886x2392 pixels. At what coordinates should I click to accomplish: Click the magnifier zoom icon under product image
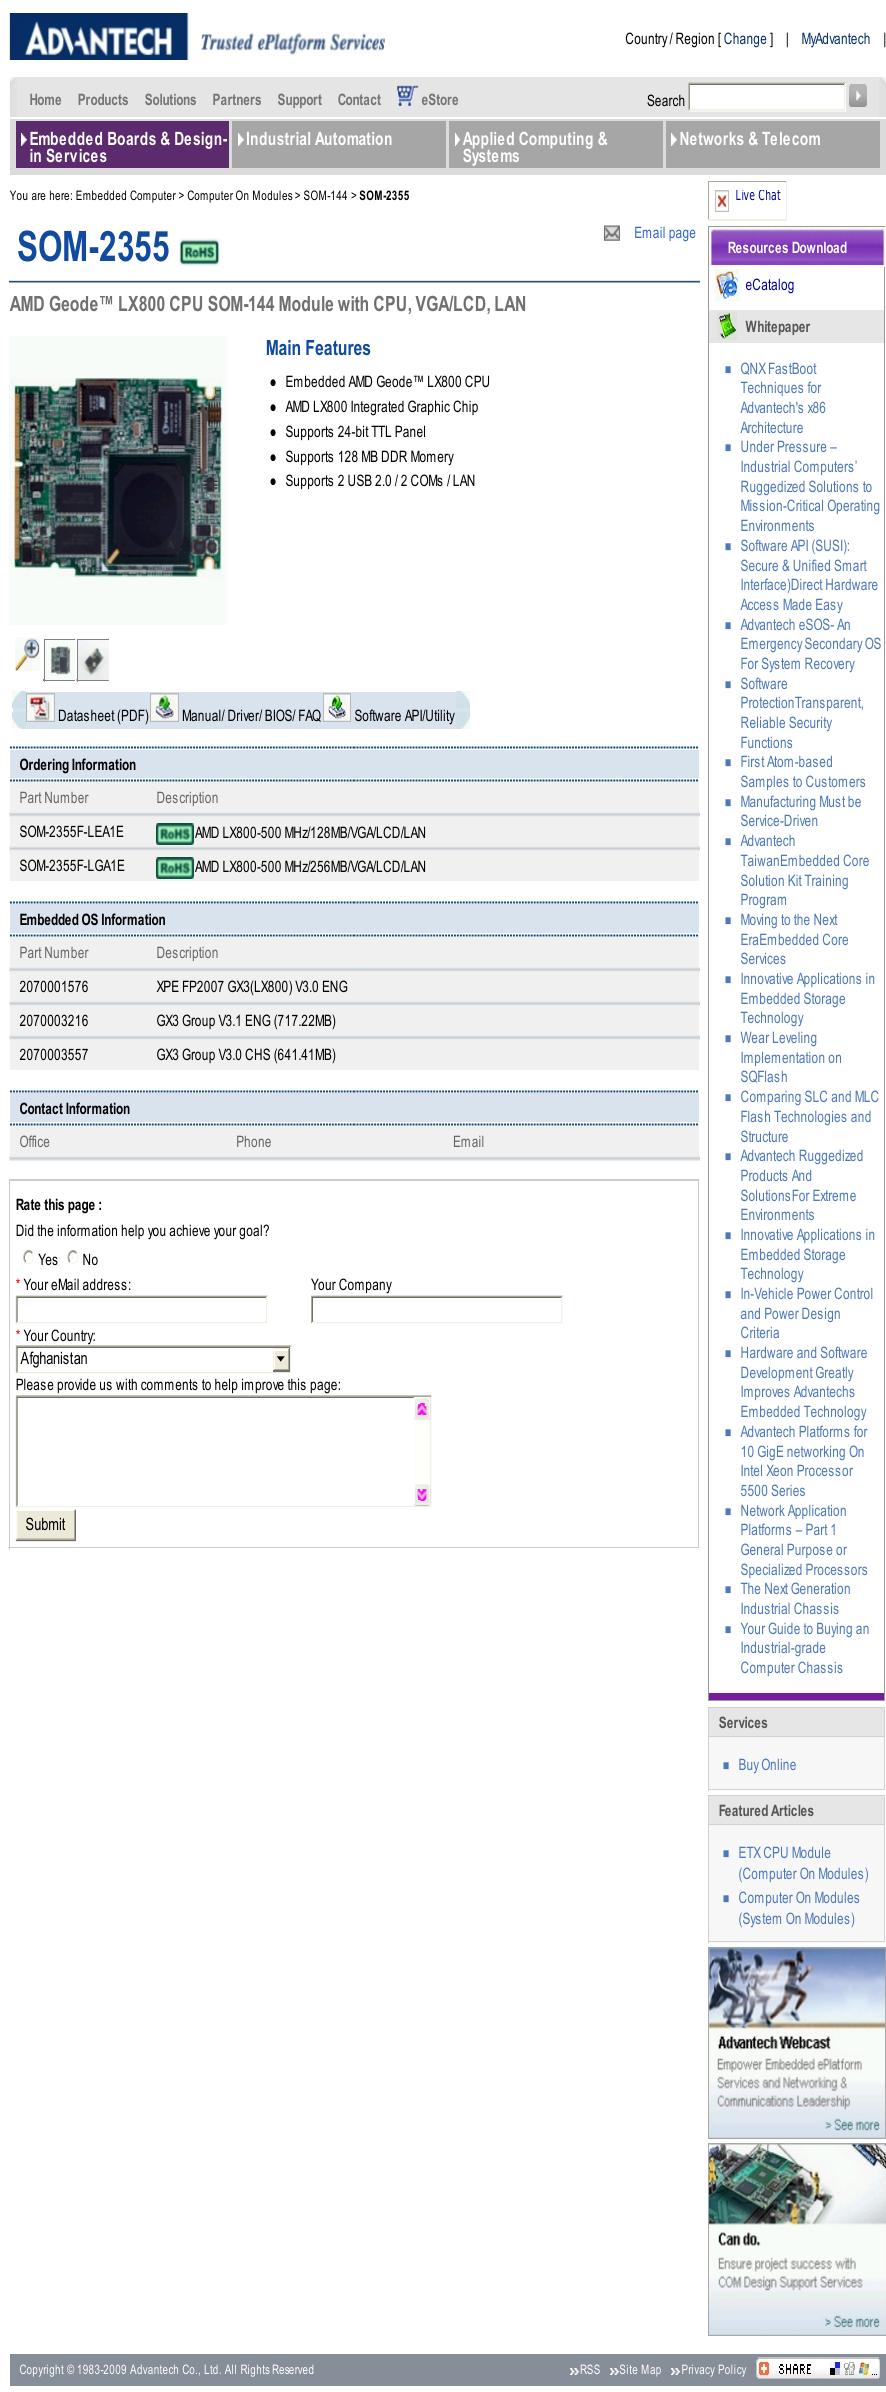point(27,656)
